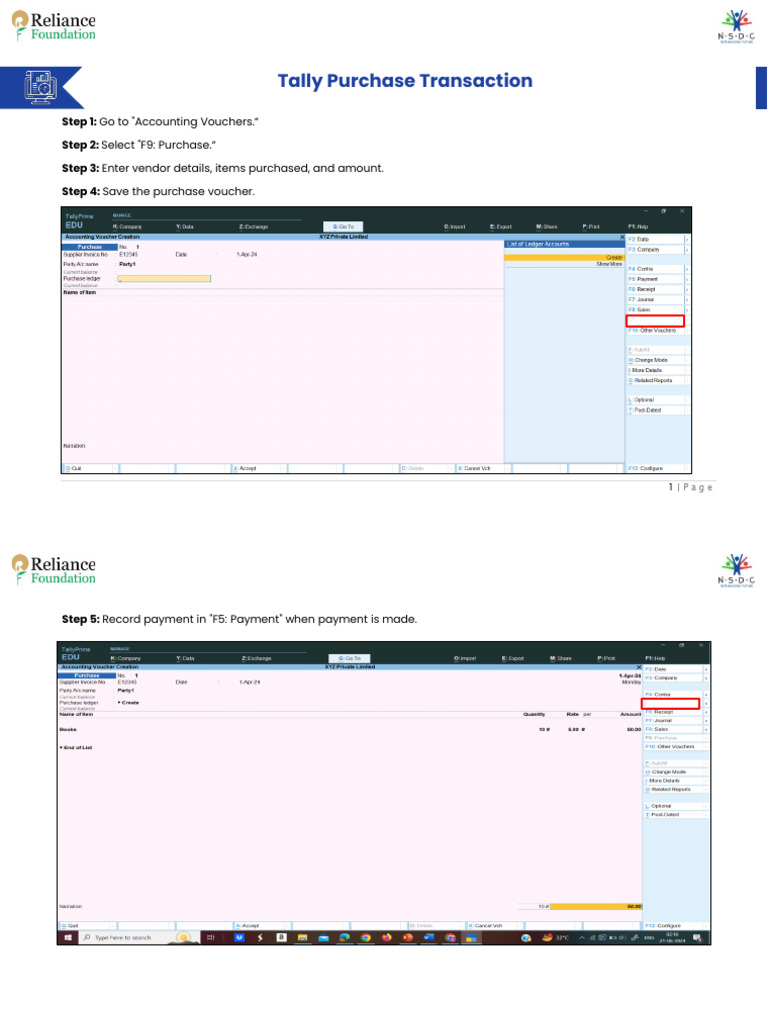This screenshot has height=1024, width=768.
Task: Click T: Post-Dated in Step 5 window
Action: click(x=673, y=814)
